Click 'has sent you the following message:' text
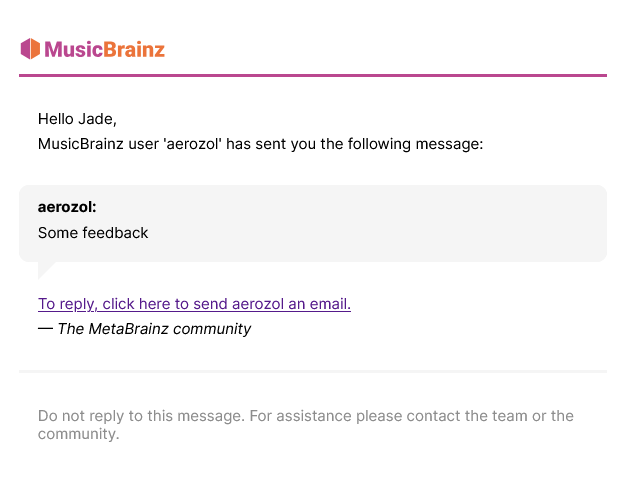This screenshot has width=625, height=487. [x=354, y=143]
